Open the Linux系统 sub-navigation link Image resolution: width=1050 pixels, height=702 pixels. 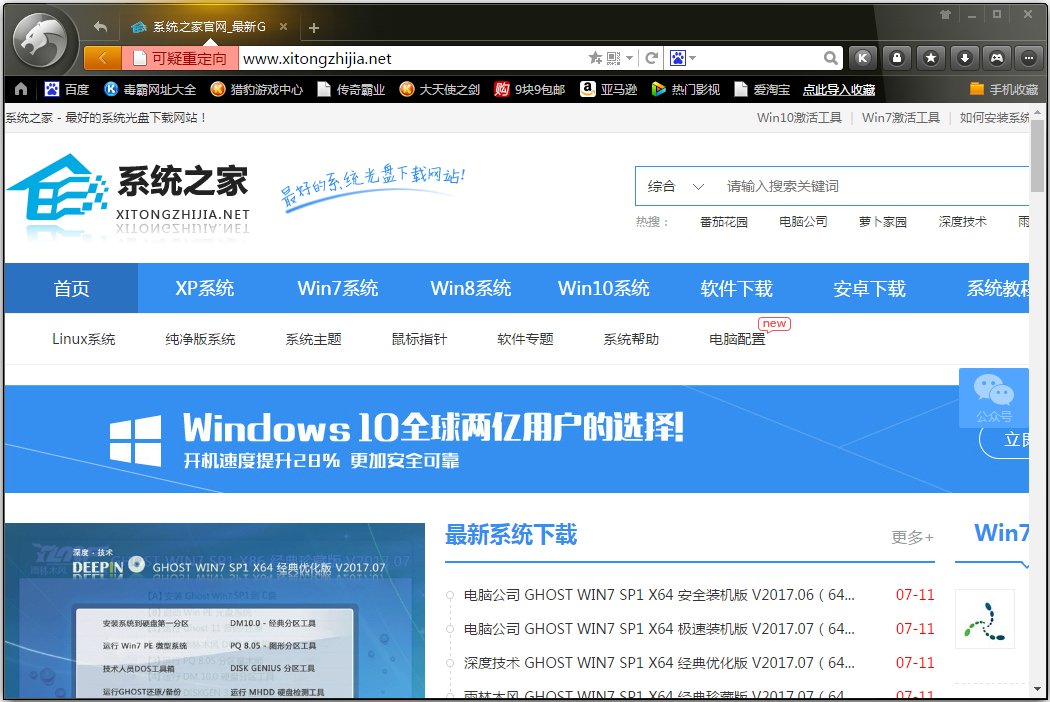(84, 339)
